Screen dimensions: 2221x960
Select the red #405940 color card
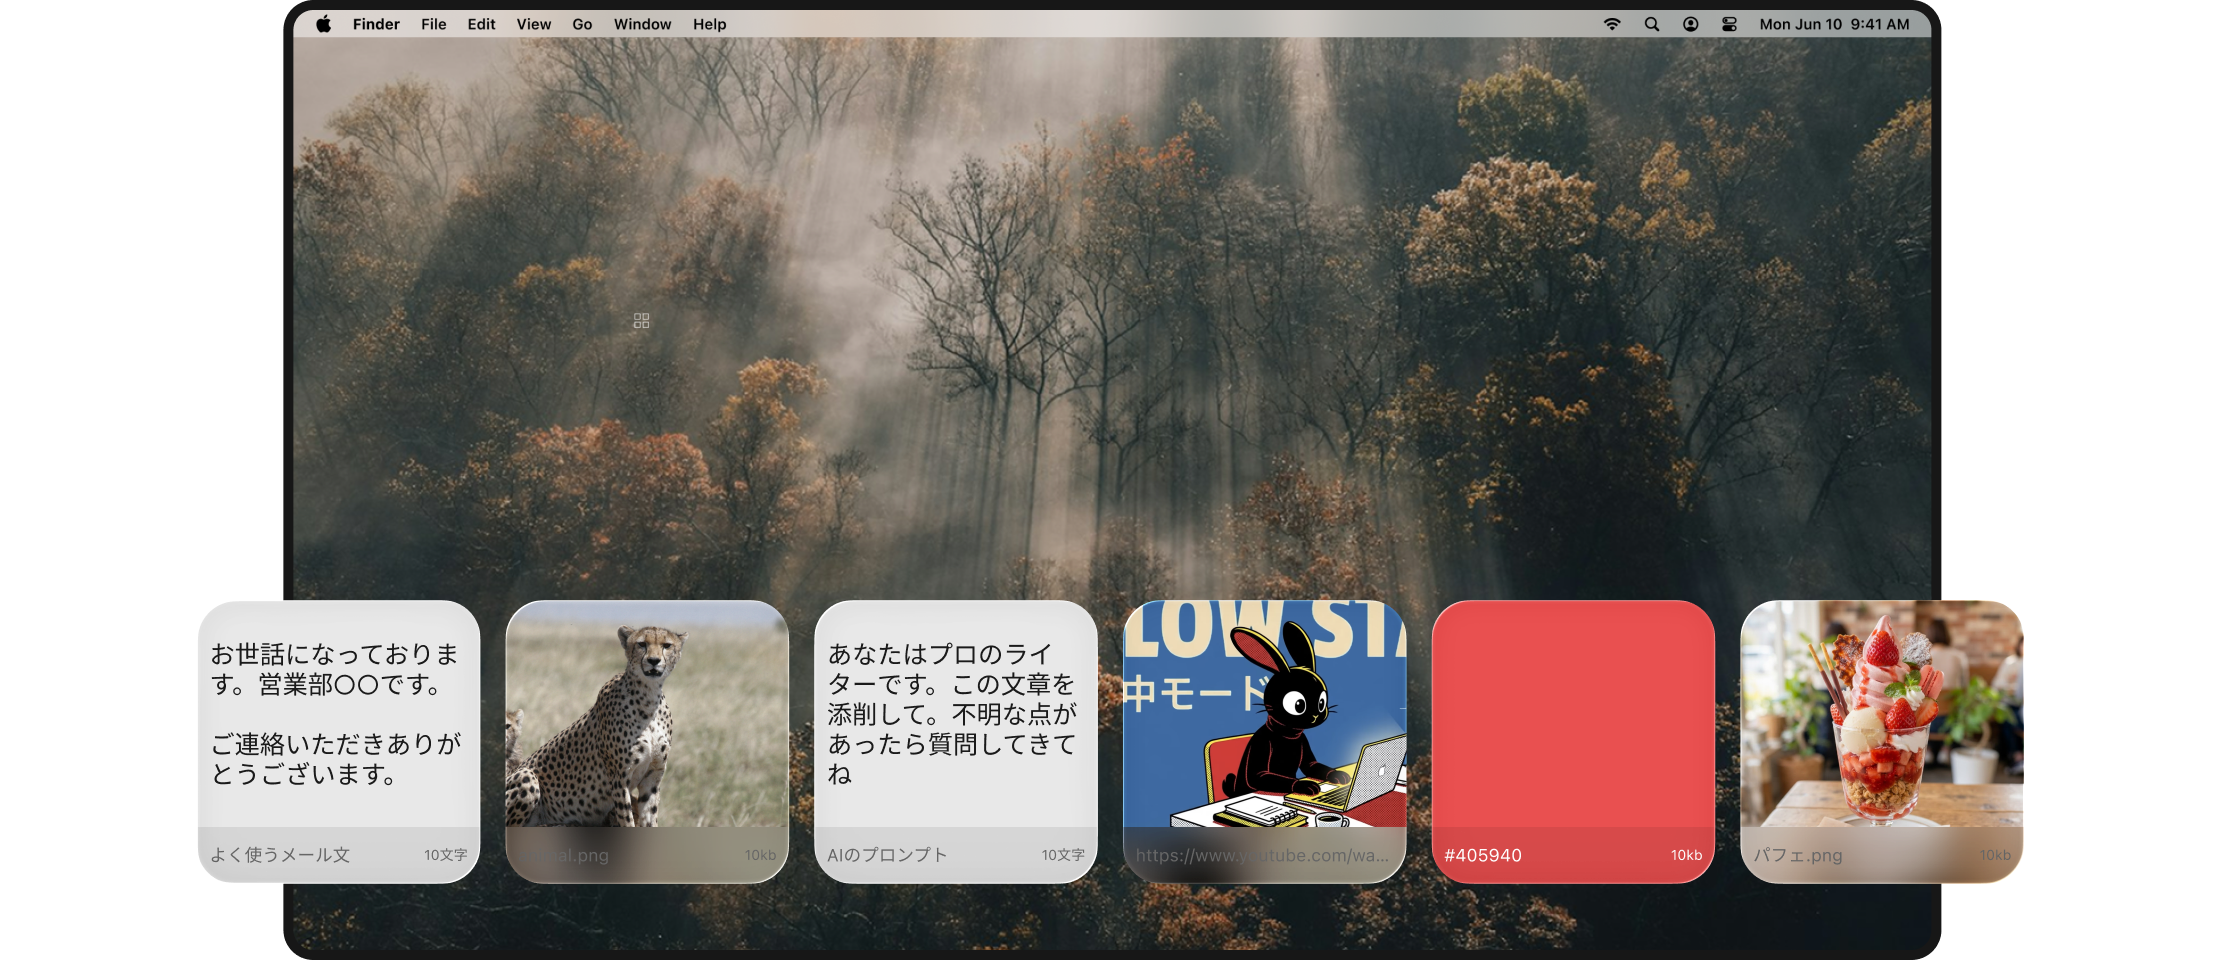point(1573,741)
